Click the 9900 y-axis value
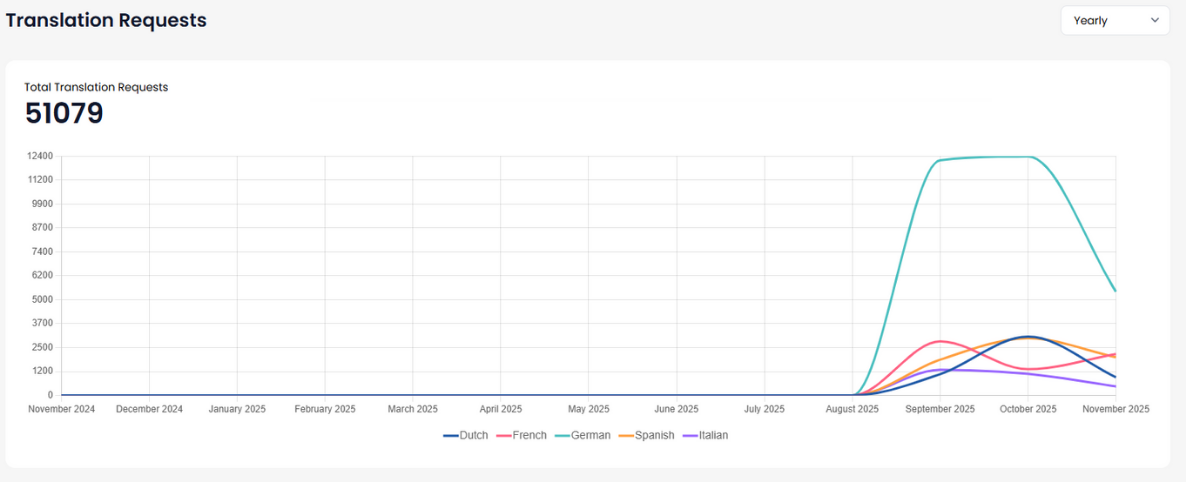 42,204
